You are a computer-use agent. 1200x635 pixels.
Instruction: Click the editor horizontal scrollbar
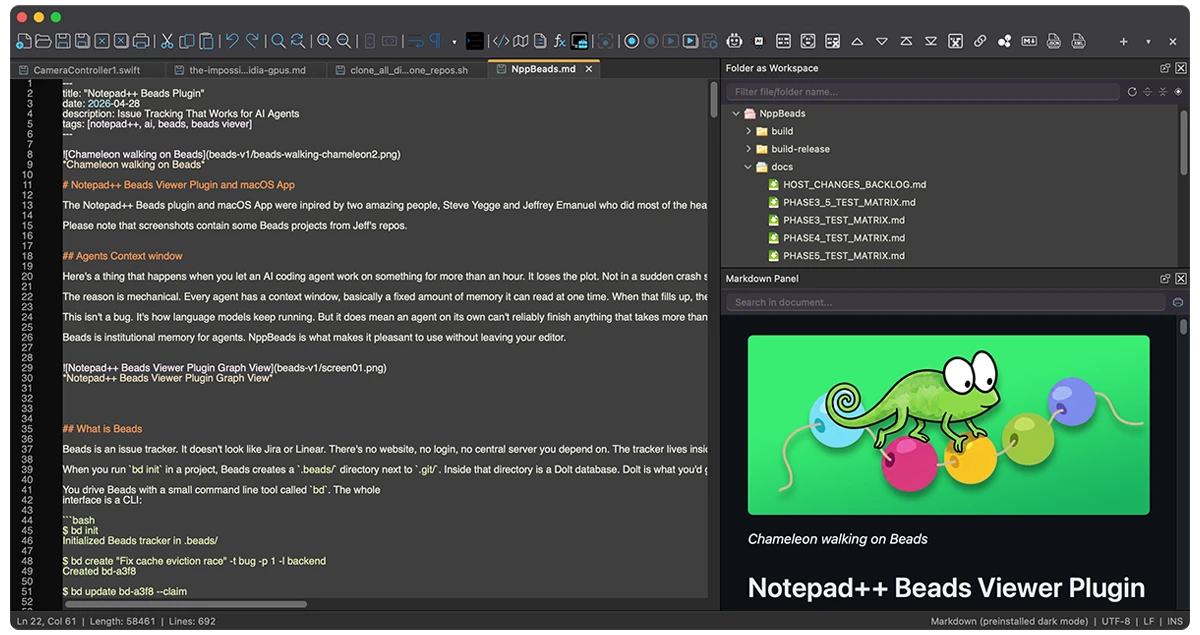186,603
